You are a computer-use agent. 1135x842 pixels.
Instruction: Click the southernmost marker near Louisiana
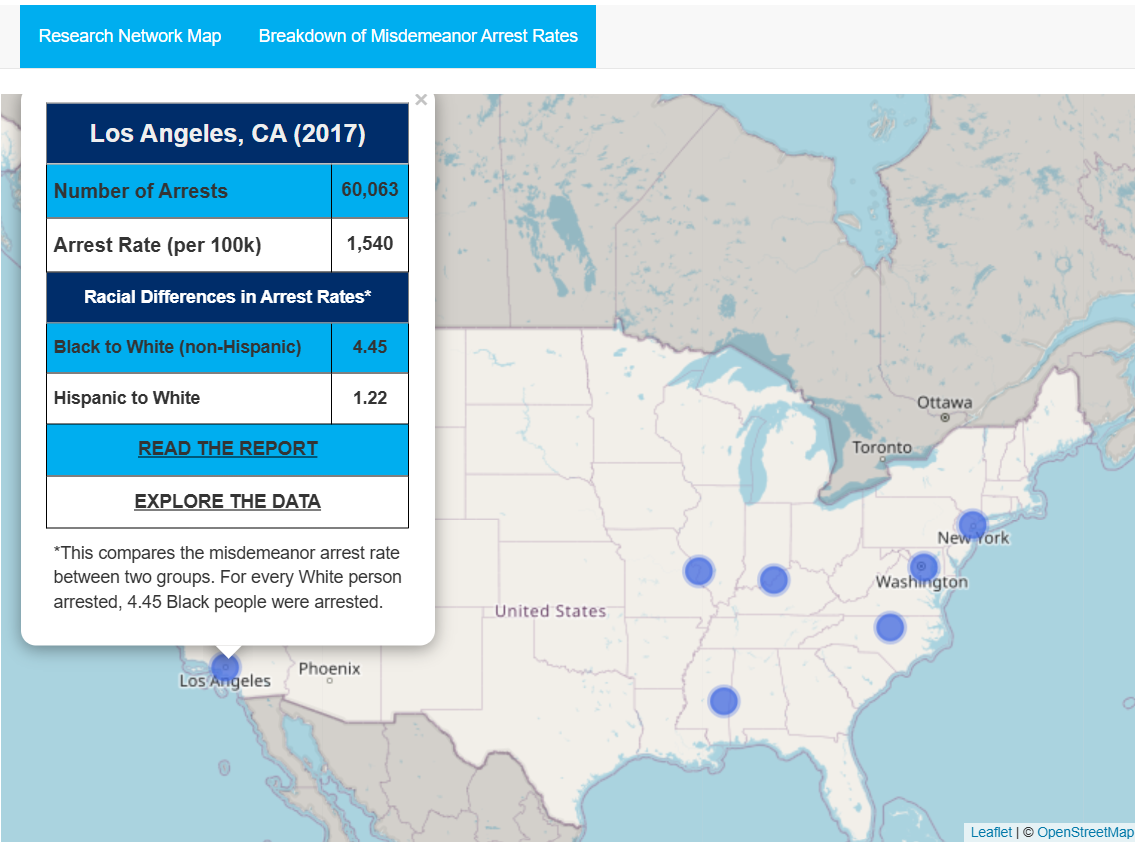[x=723, y=701]
